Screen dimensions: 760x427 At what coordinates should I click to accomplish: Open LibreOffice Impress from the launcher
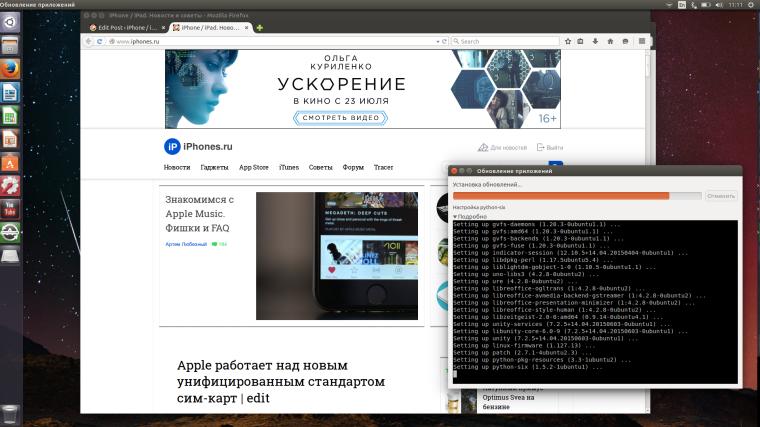tap(10, 140)
